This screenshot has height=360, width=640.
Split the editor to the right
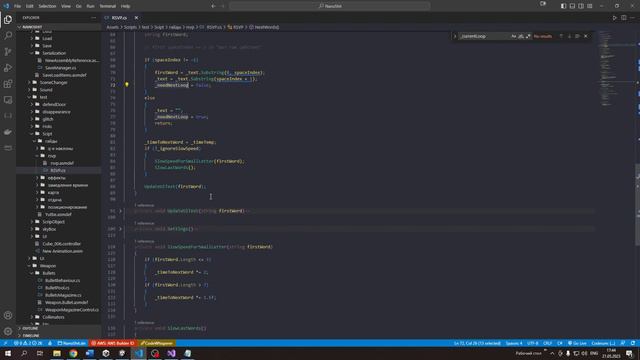[x=624, y=18]
